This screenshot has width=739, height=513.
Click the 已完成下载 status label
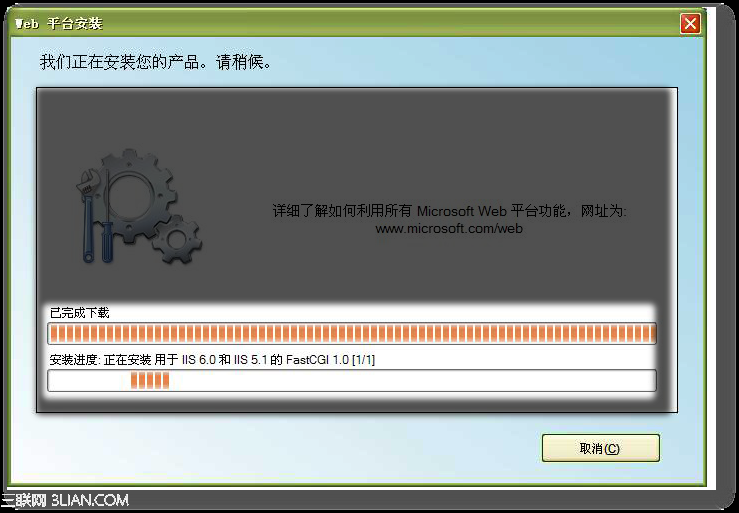coord(80,313)
